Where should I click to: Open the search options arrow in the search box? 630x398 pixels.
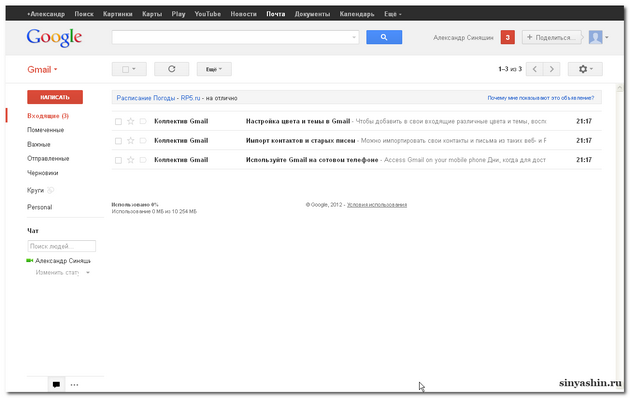[354, 37]
